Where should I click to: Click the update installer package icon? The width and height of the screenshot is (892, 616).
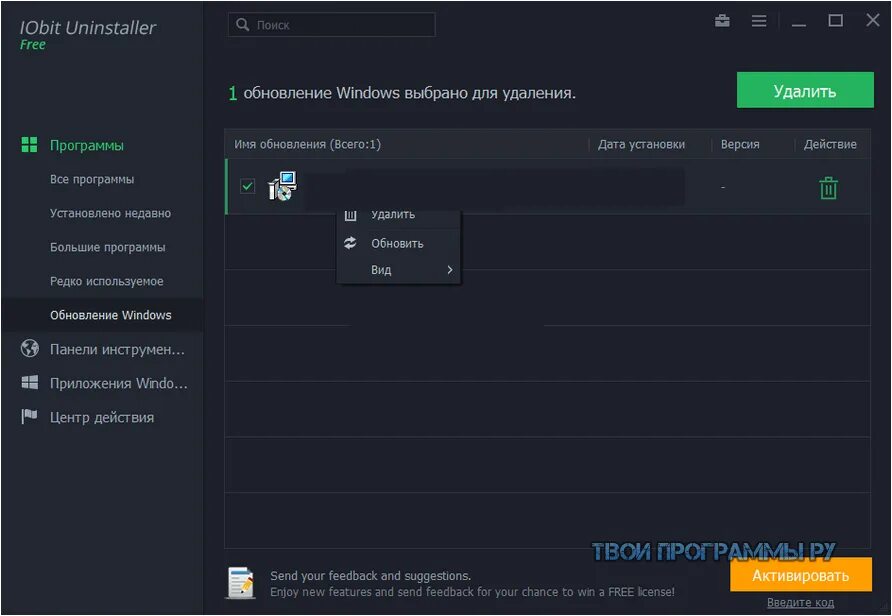(x=282, y=186)
